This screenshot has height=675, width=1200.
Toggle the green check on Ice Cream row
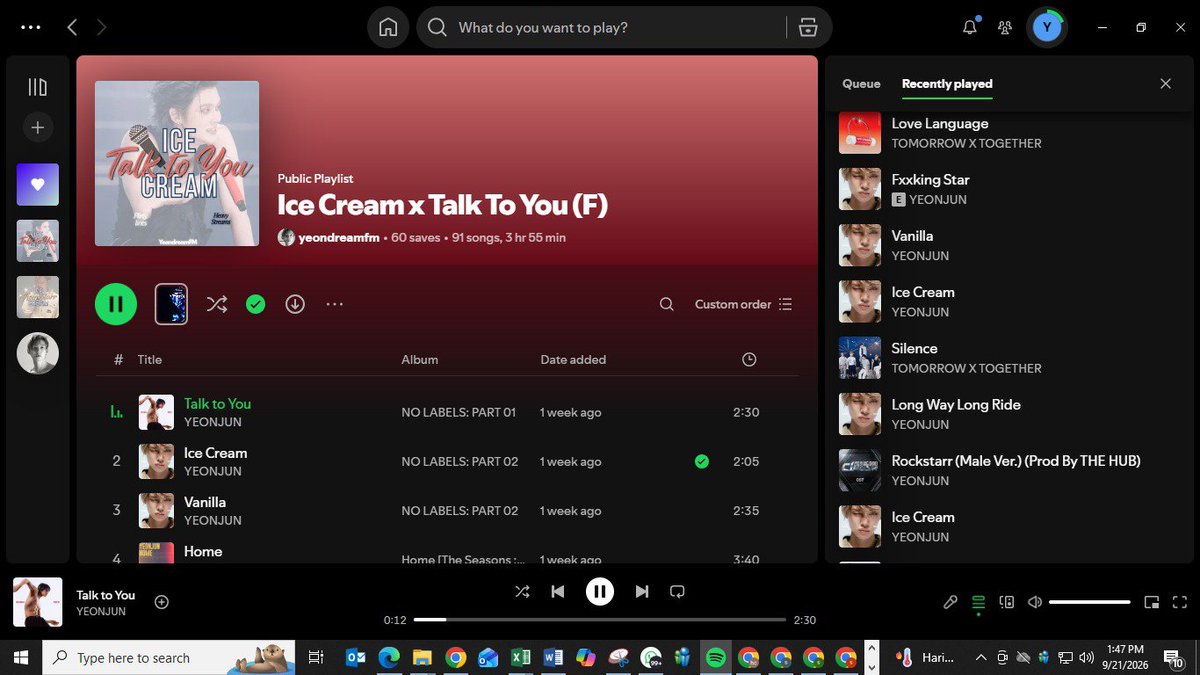tap(702, 461)
